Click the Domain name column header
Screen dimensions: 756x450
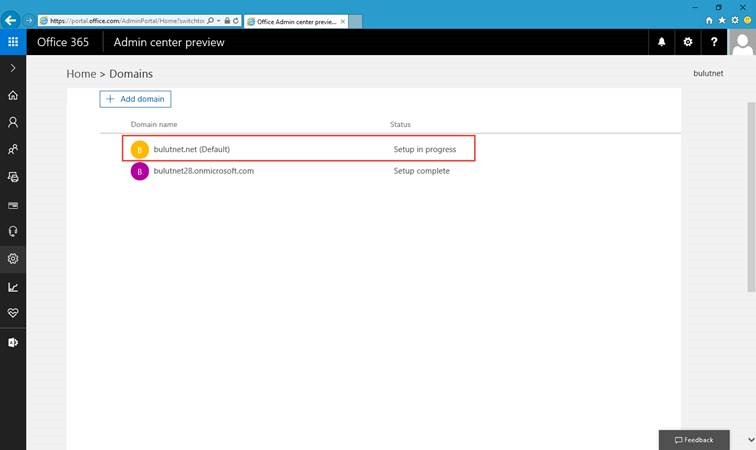tap(154, 124)
